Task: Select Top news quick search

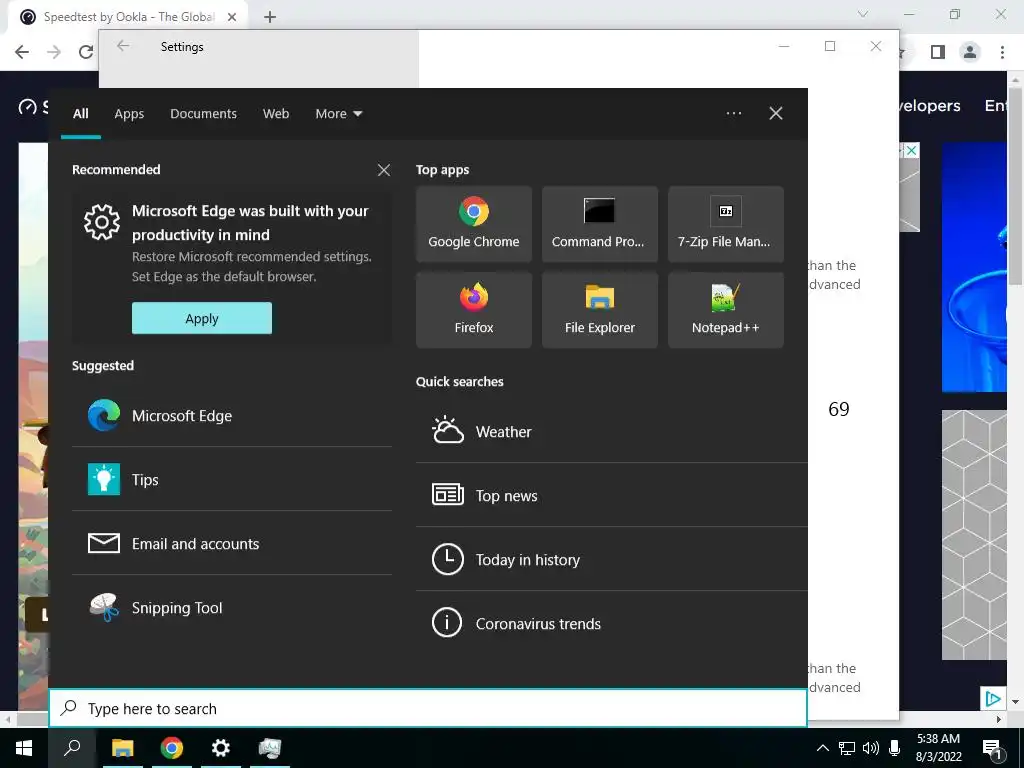Action: (x=611, y=496)
